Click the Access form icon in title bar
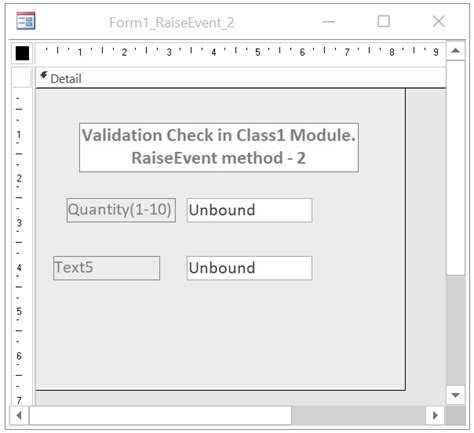Image resolution: width=474 pixels, height=433 pixels. (x=26, y=21)
